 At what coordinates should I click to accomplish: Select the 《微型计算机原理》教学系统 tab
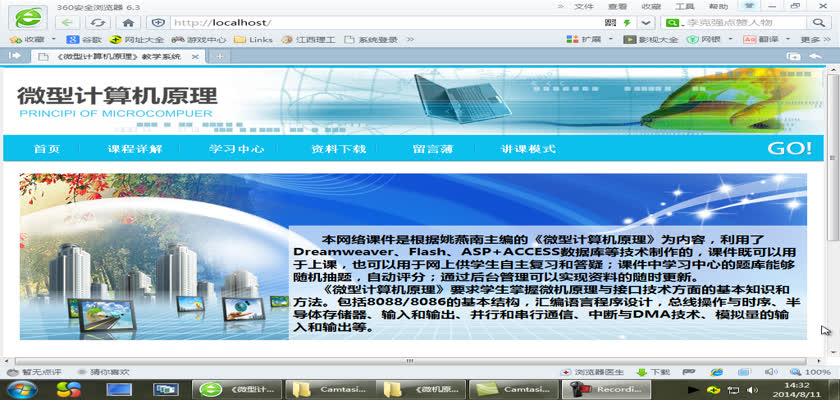tap(118, 56)
